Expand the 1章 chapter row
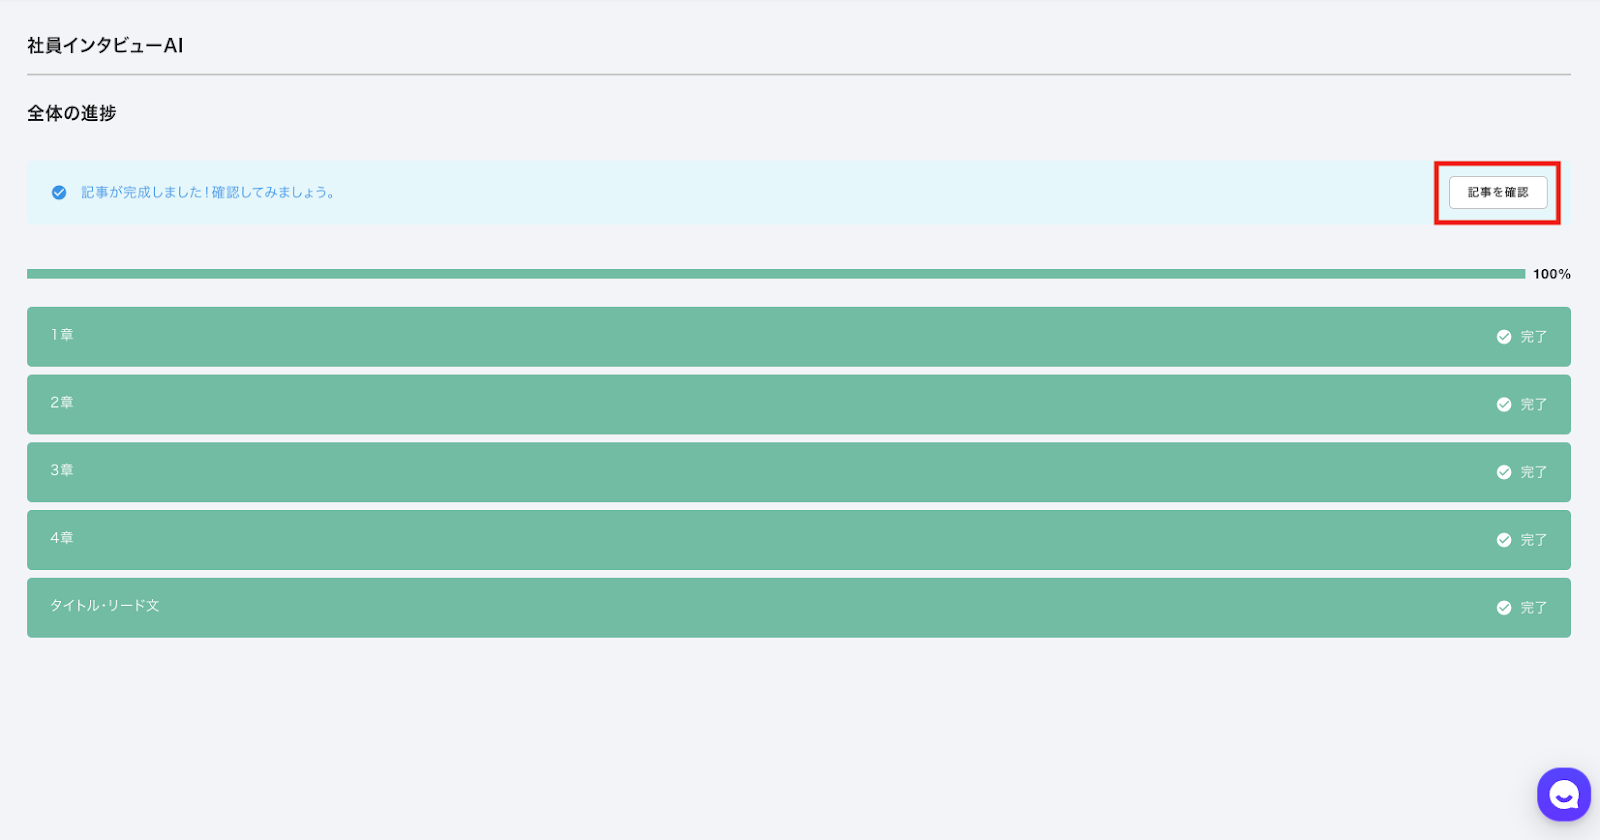Screen dimensions: 1600x840 [62, 335]
